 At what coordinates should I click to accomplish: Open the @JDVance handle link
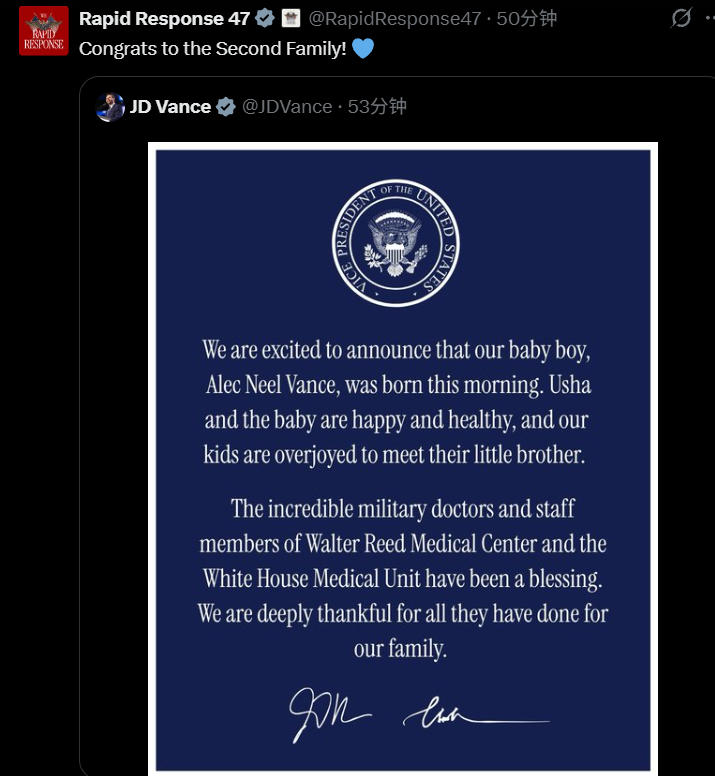click(287, 106)
